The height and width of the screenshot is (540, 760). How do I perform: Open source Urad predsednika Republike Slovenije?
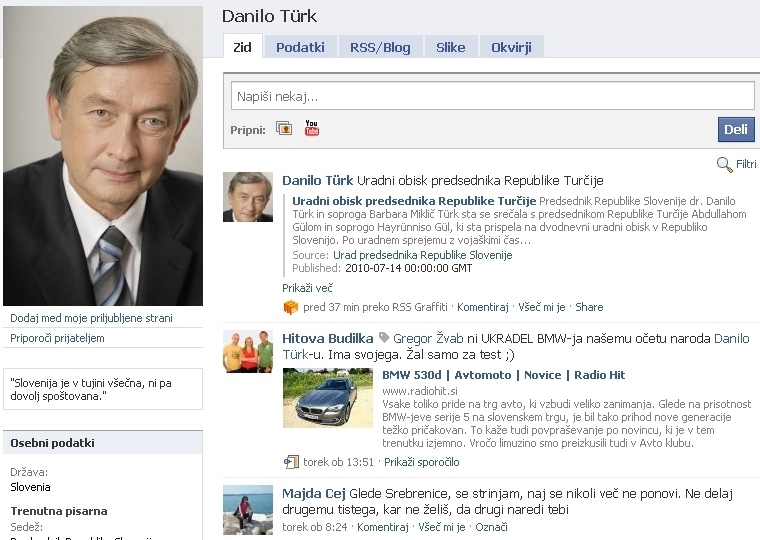point(422,255)
